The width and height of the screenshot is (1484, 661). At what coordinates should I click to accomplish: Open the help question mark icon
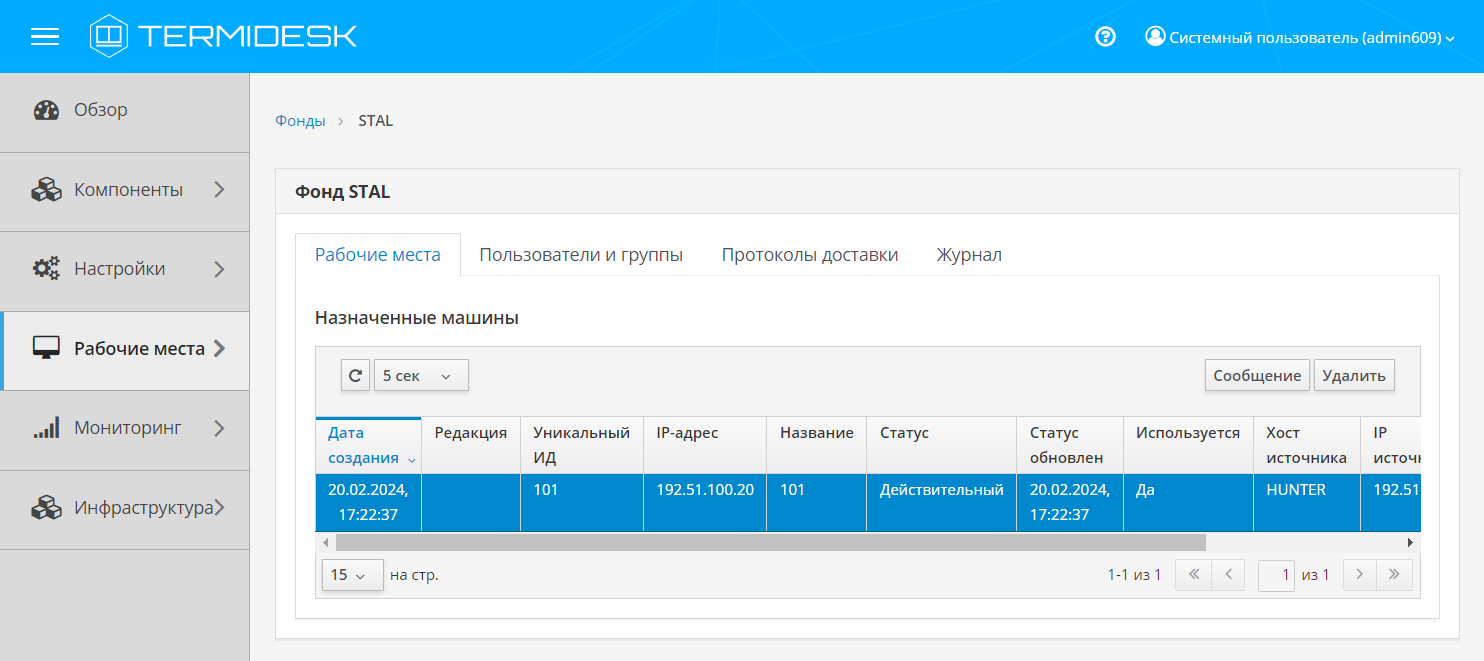(x=1105, y=37)
